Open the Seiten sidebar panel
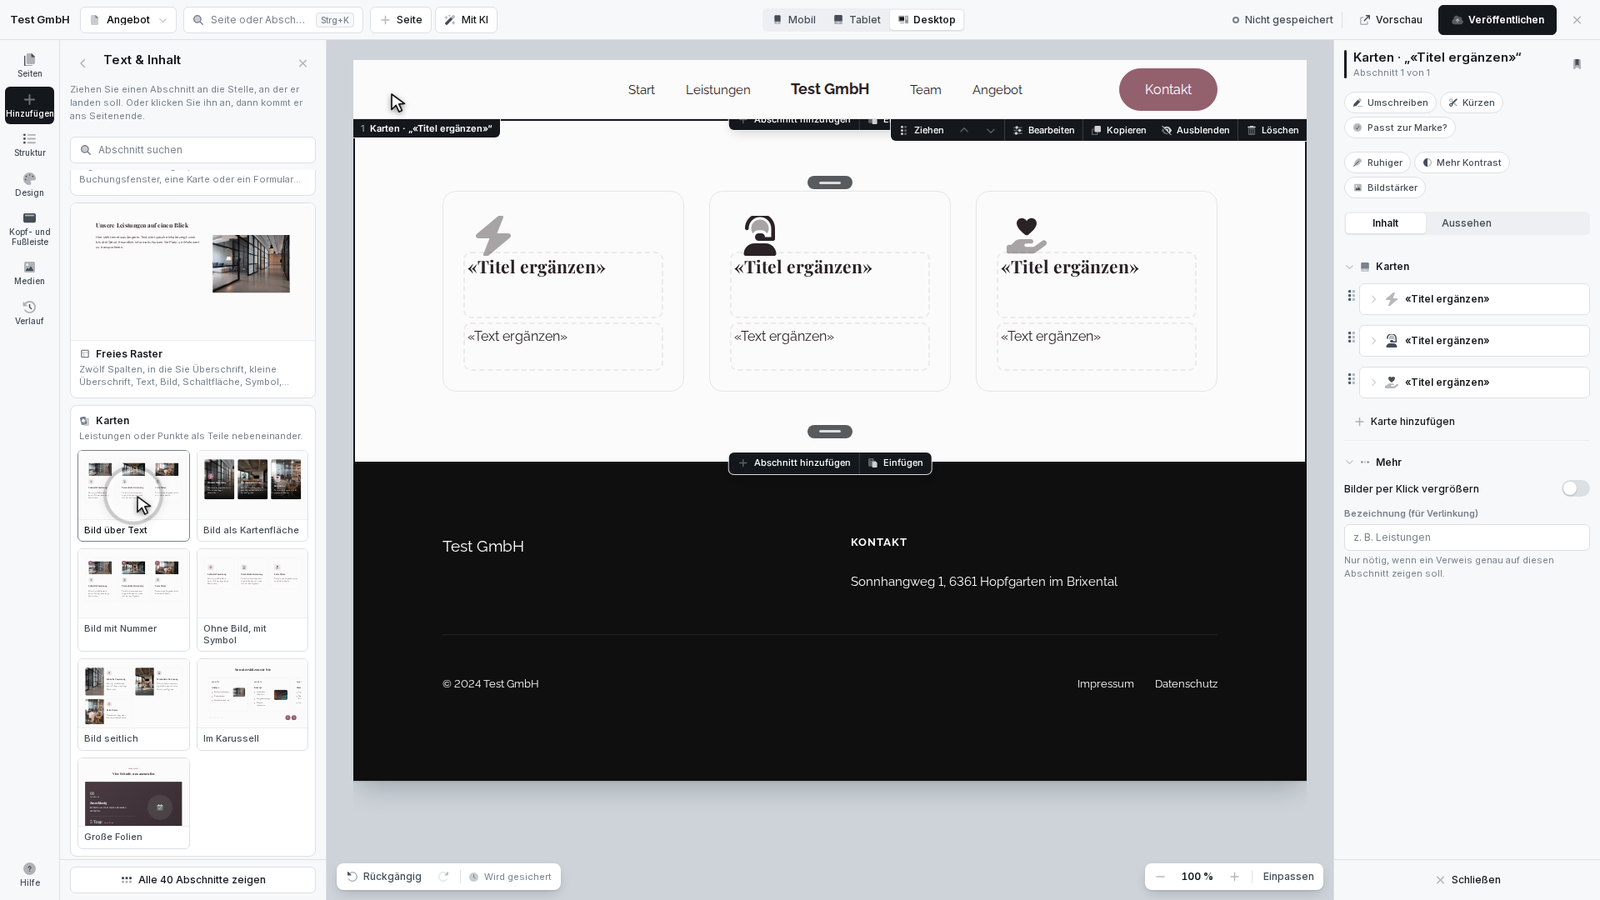Screen dimensions: 1600x900 coord(29,65)
